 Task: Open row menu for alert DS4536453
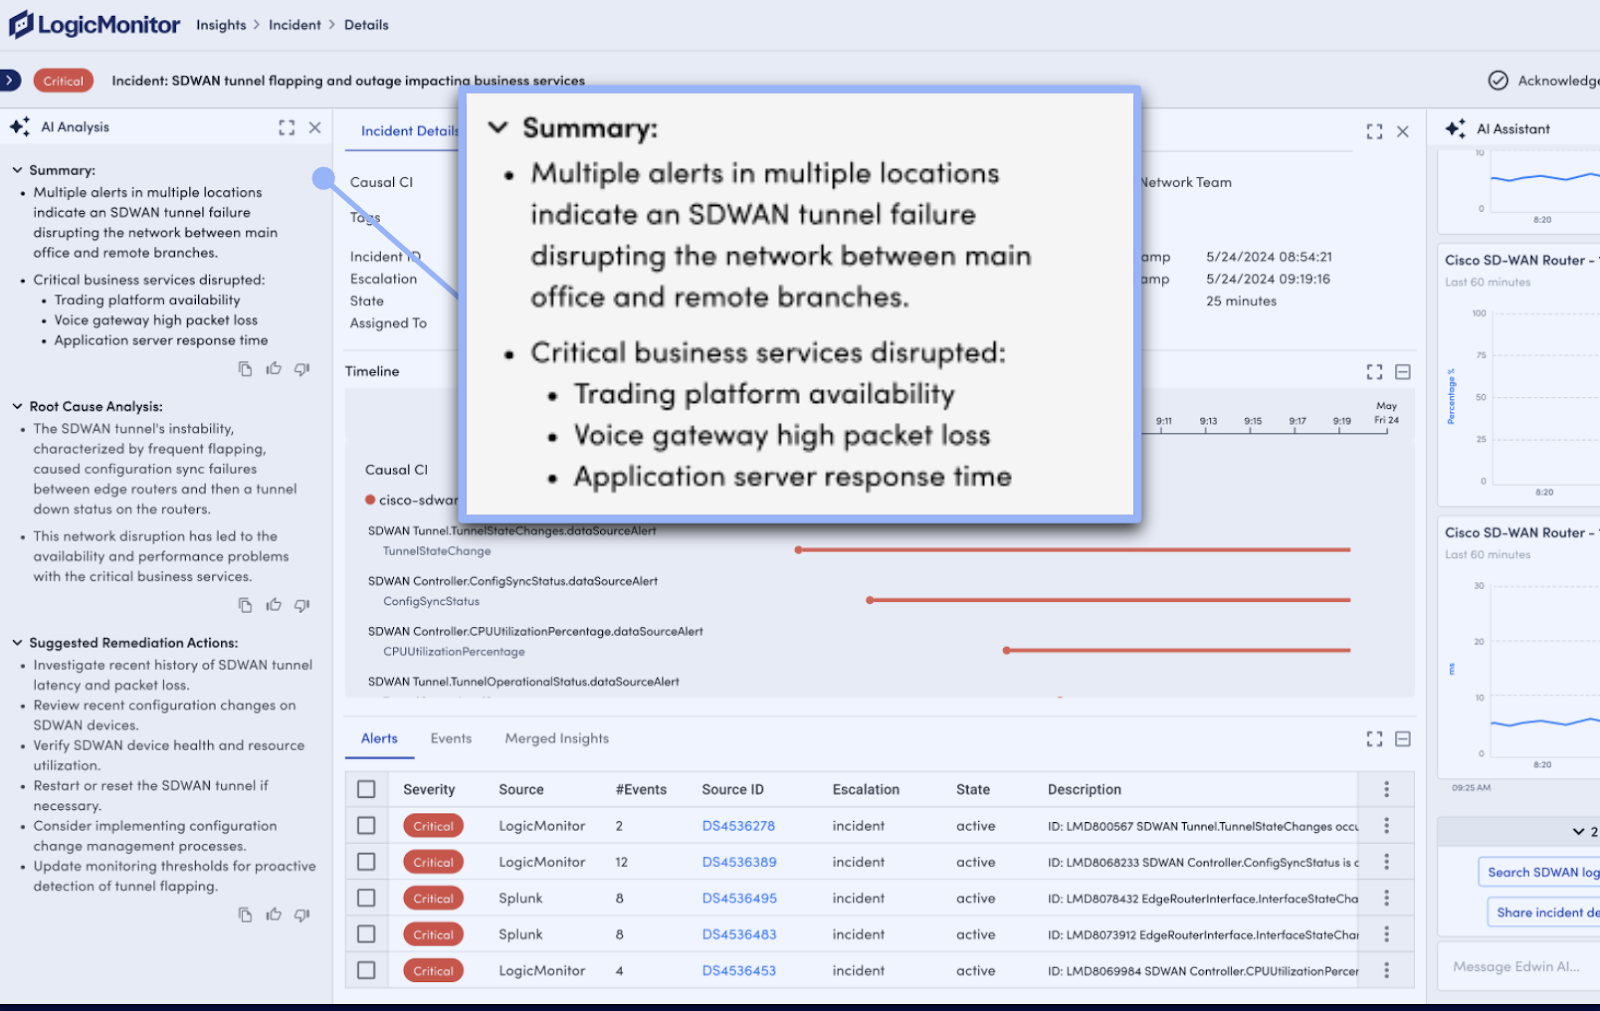pos(1386,970)
